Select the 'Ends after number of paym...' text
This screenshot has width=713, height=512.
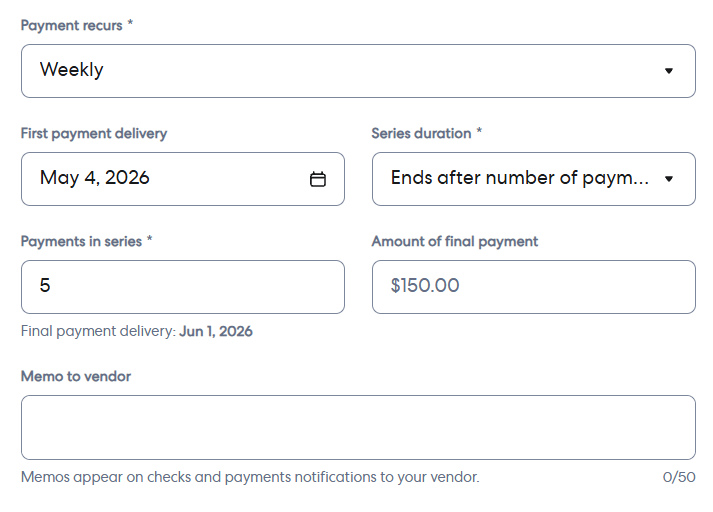point(520,178)
